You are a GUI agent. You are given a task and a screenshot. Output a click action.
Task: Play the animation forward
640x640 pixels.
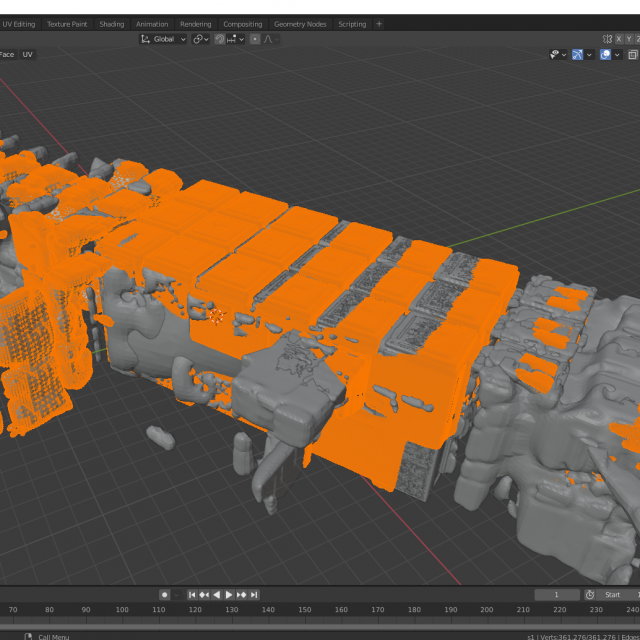pyautogui.click(x=229, y=595)
